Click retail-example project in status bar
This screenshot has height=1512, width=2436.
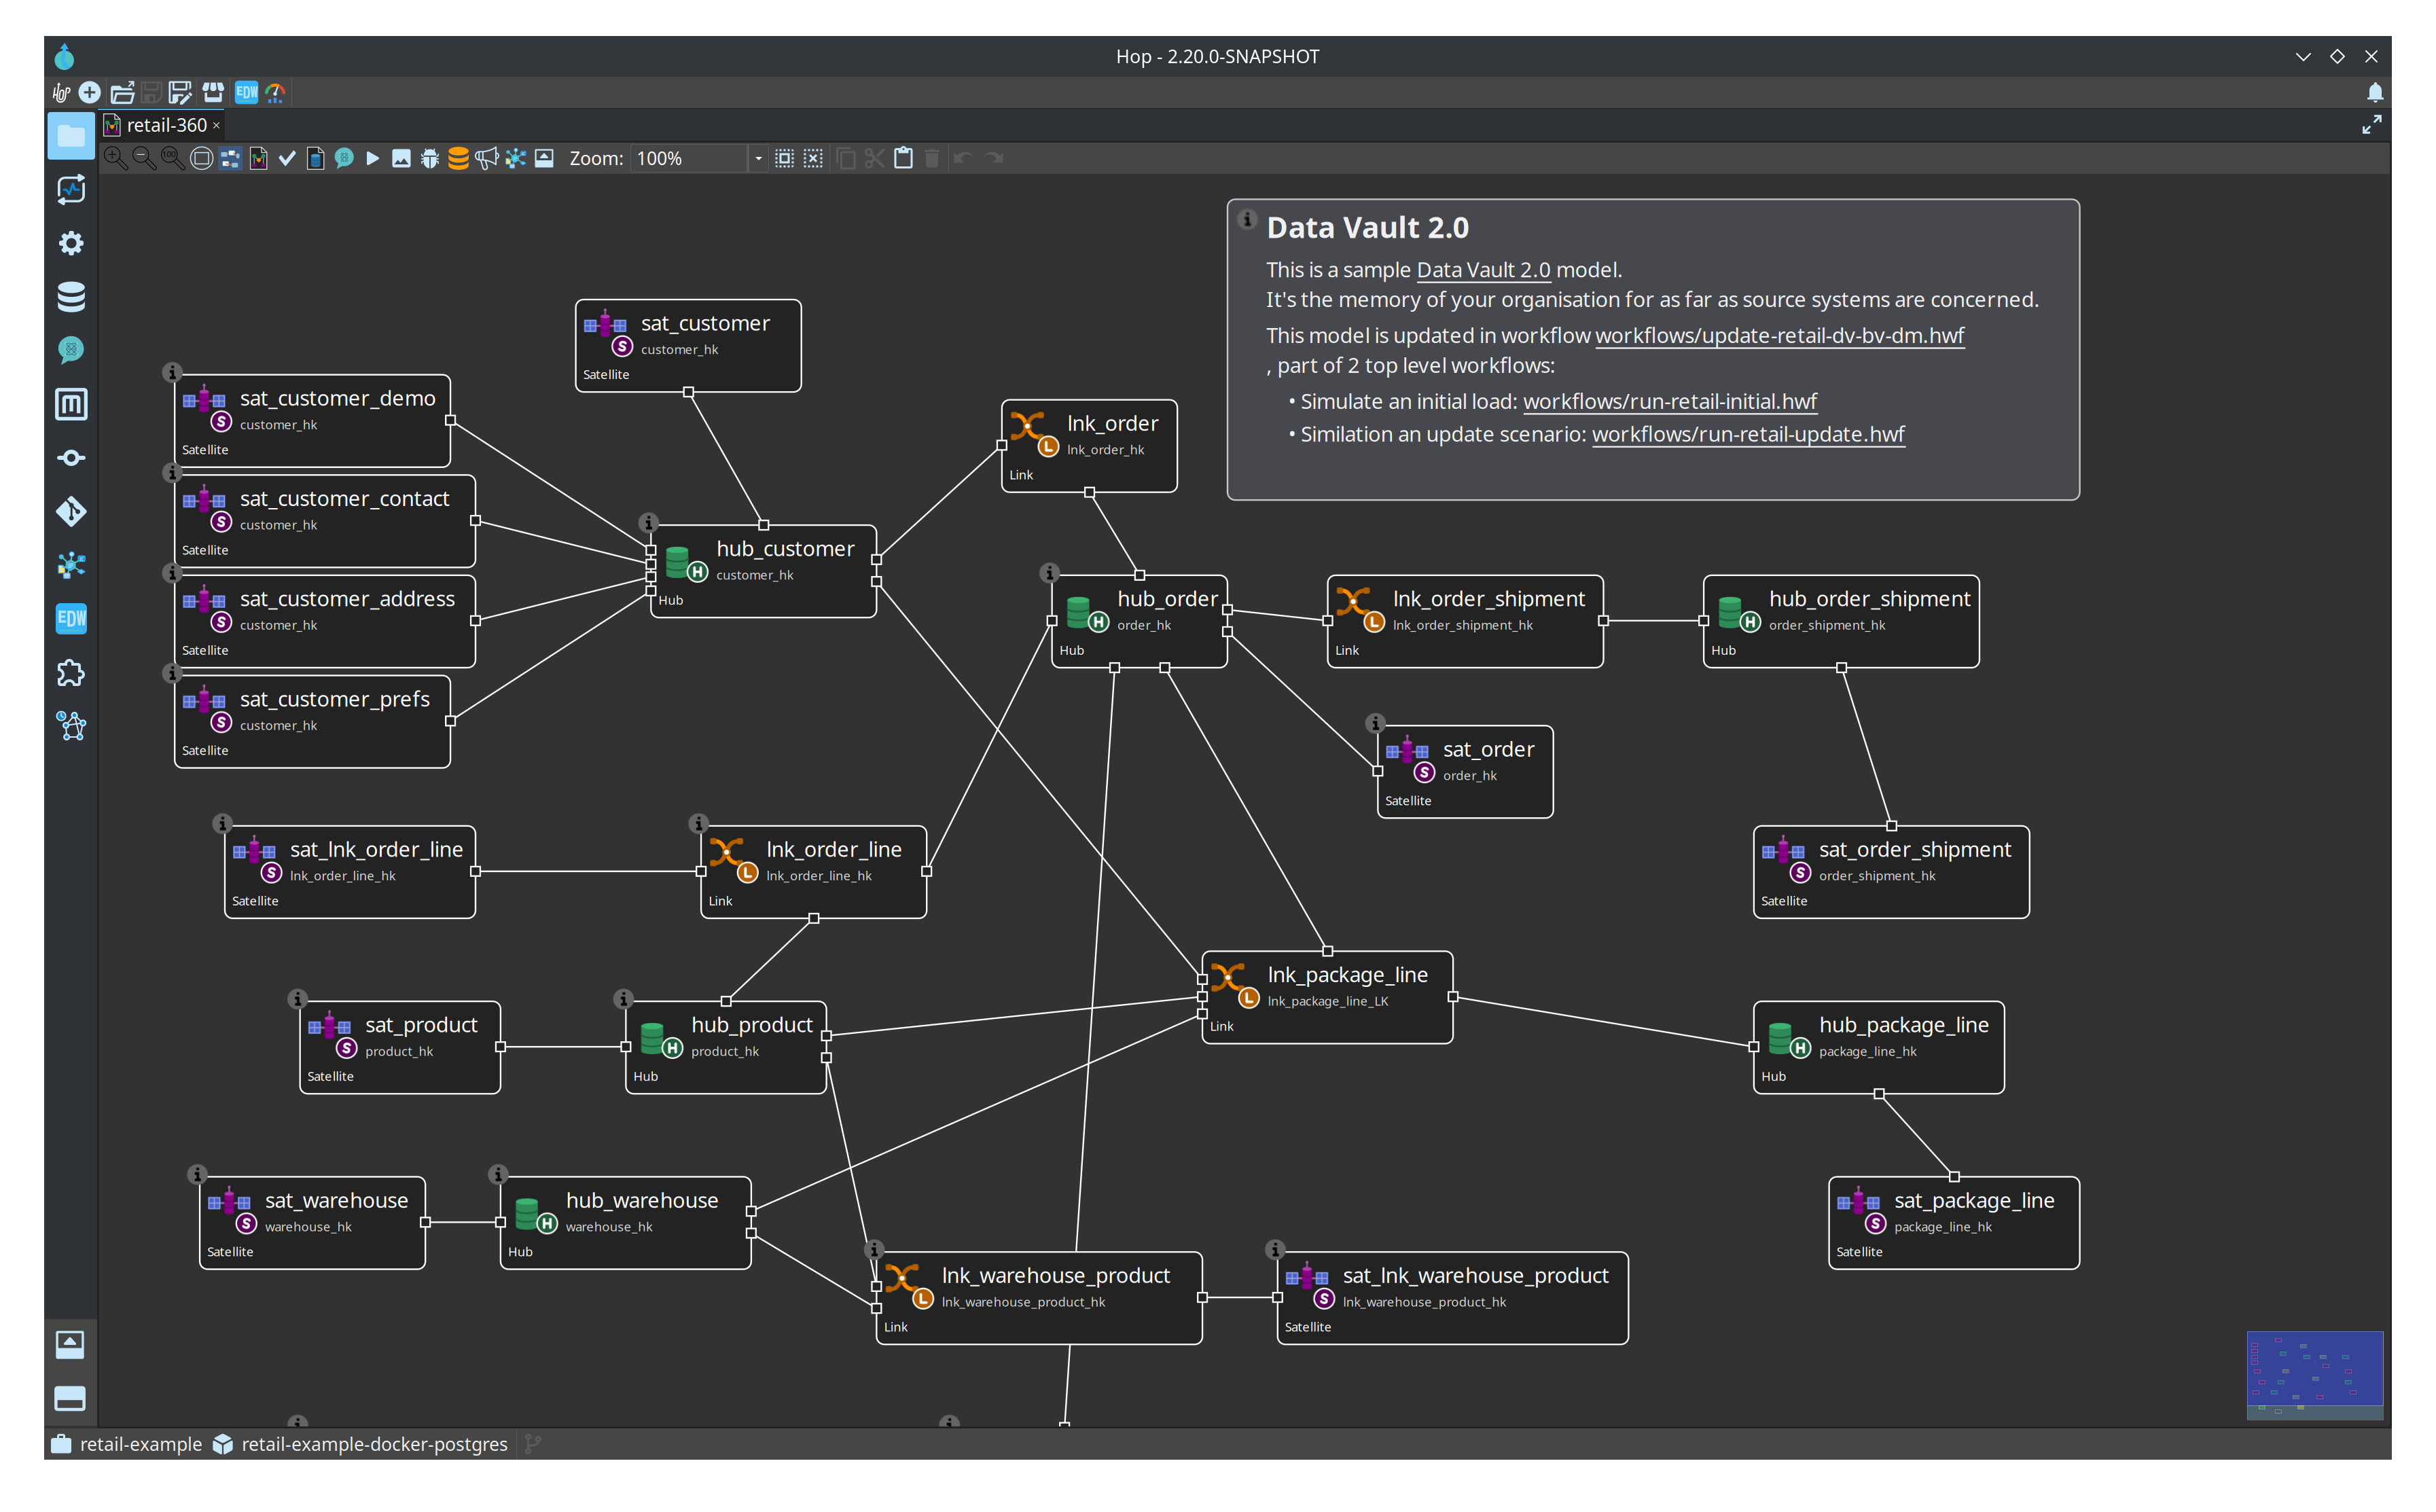tap(127, 1444)
